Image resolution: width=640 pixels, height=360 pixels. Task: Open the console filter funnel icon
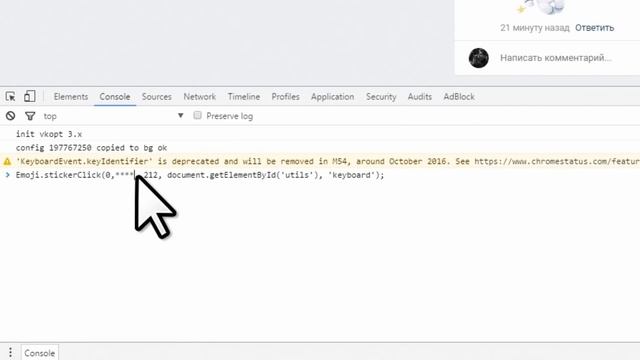tap(30, 116)
